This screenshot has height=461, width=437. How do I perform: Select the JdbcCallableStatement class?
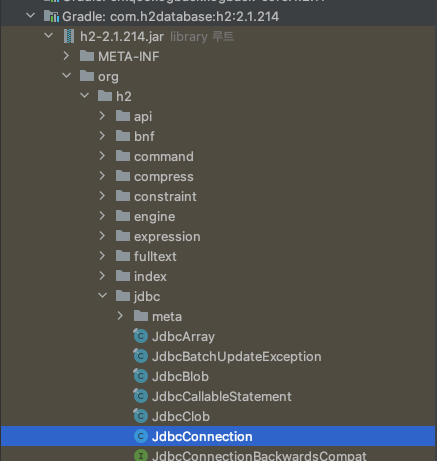click(222, 397)
